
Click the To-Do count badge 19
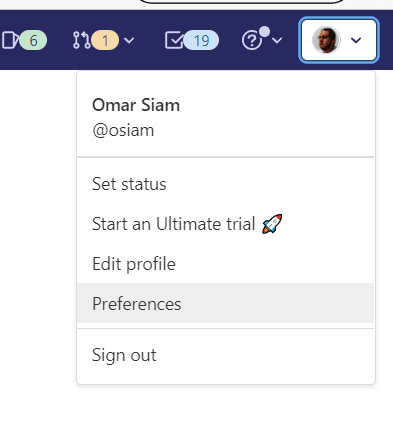click(201, 40)
